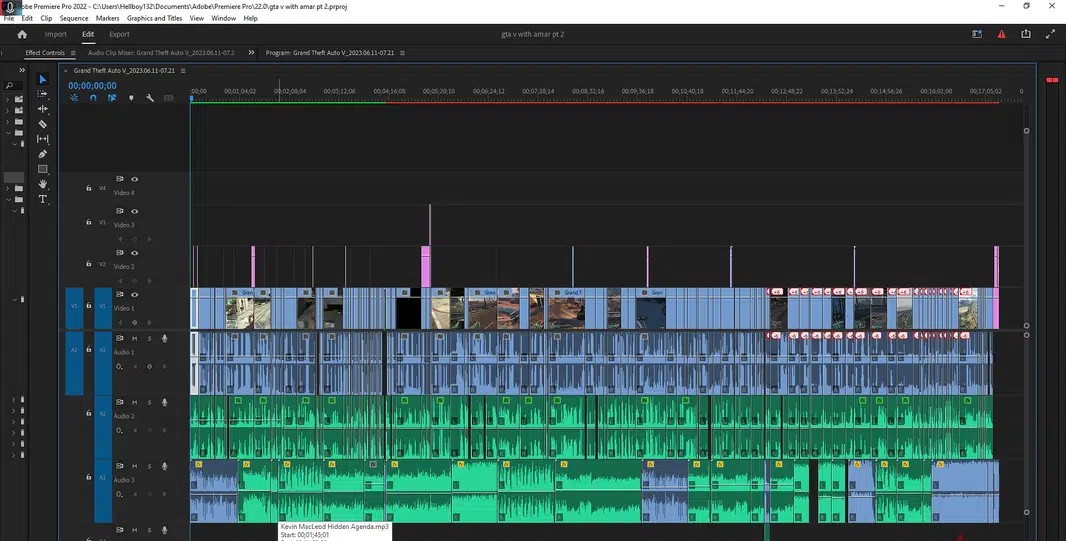
Task: Add a marker with the marker icon
Action: 131,98
